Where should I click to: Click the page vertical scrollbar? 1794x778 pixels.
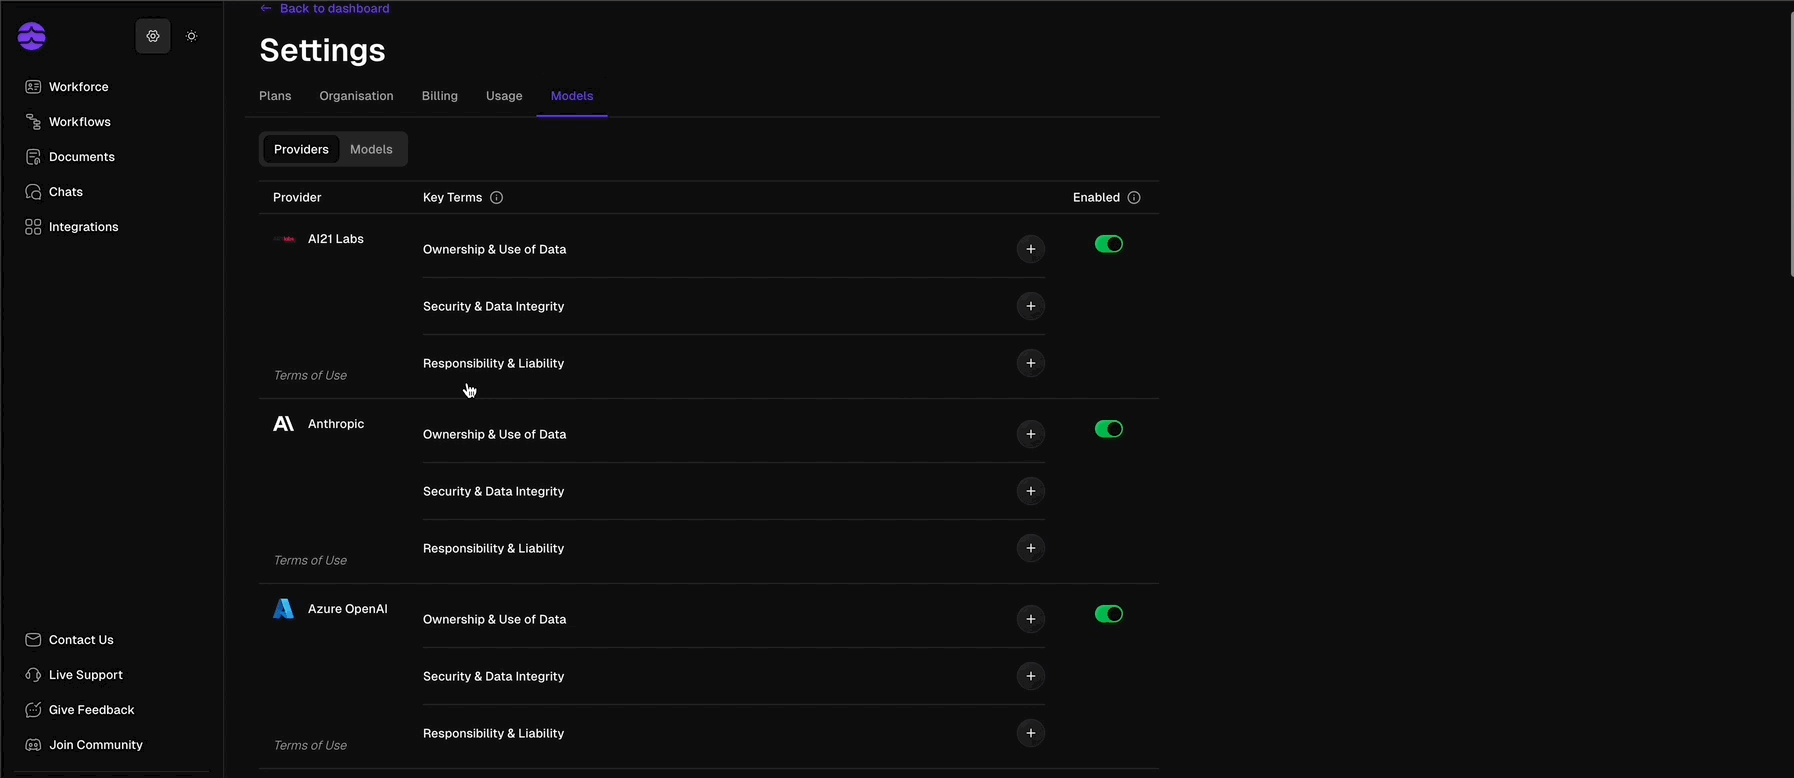click(x=1791, y=145)
